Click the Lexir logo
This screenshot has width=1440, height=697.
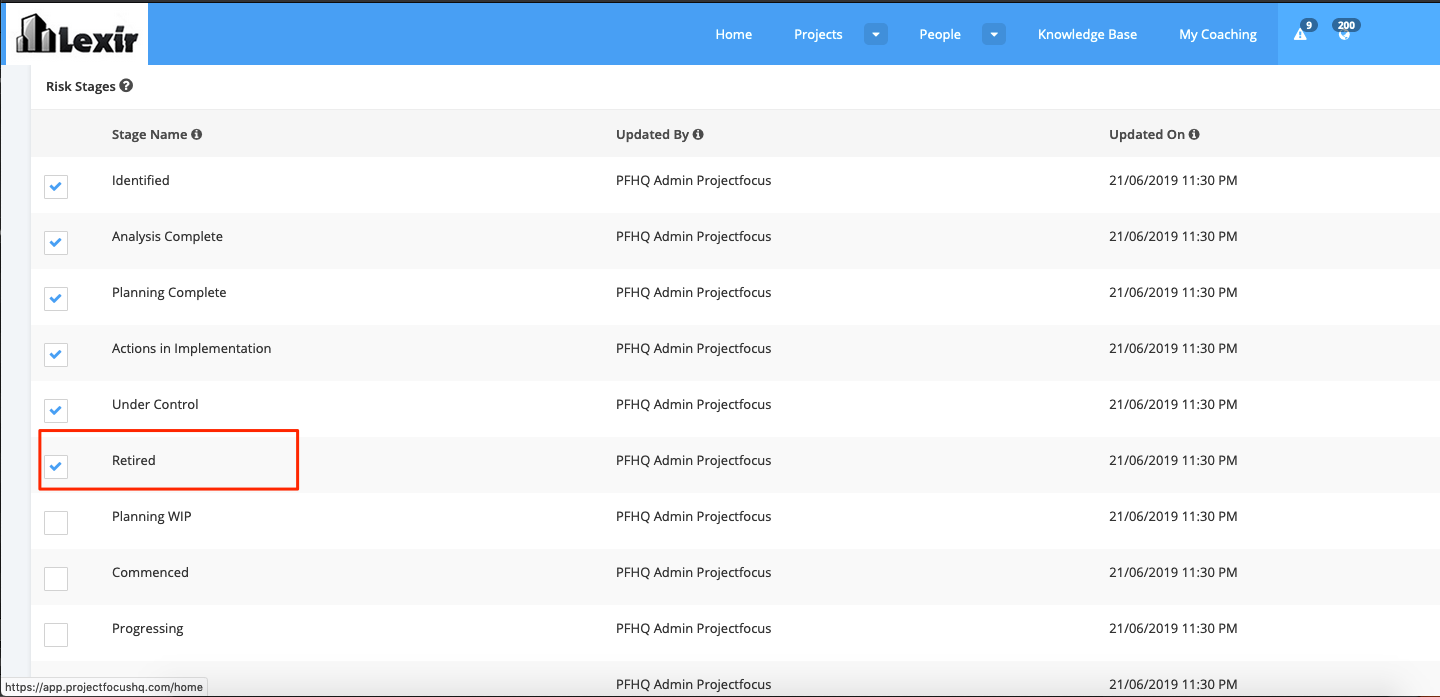(77, 34)
